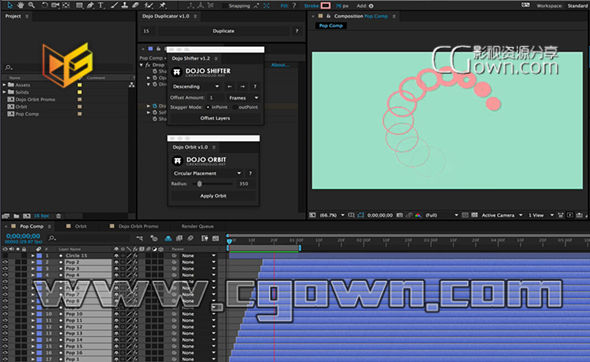Toggle visibility eye of Pop 10 layer
The image size is (590, 362).
pos(5,314)
